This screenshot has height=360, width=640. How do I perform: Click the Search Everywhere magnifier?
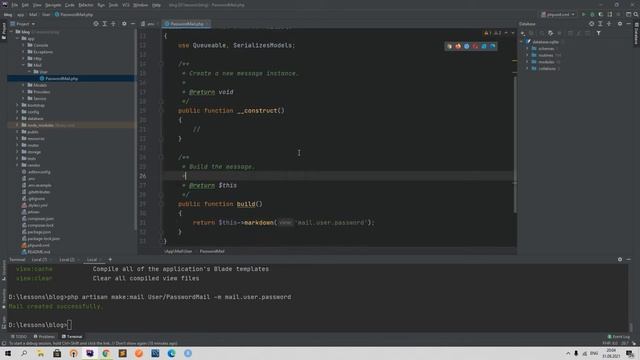pos(636,14)
